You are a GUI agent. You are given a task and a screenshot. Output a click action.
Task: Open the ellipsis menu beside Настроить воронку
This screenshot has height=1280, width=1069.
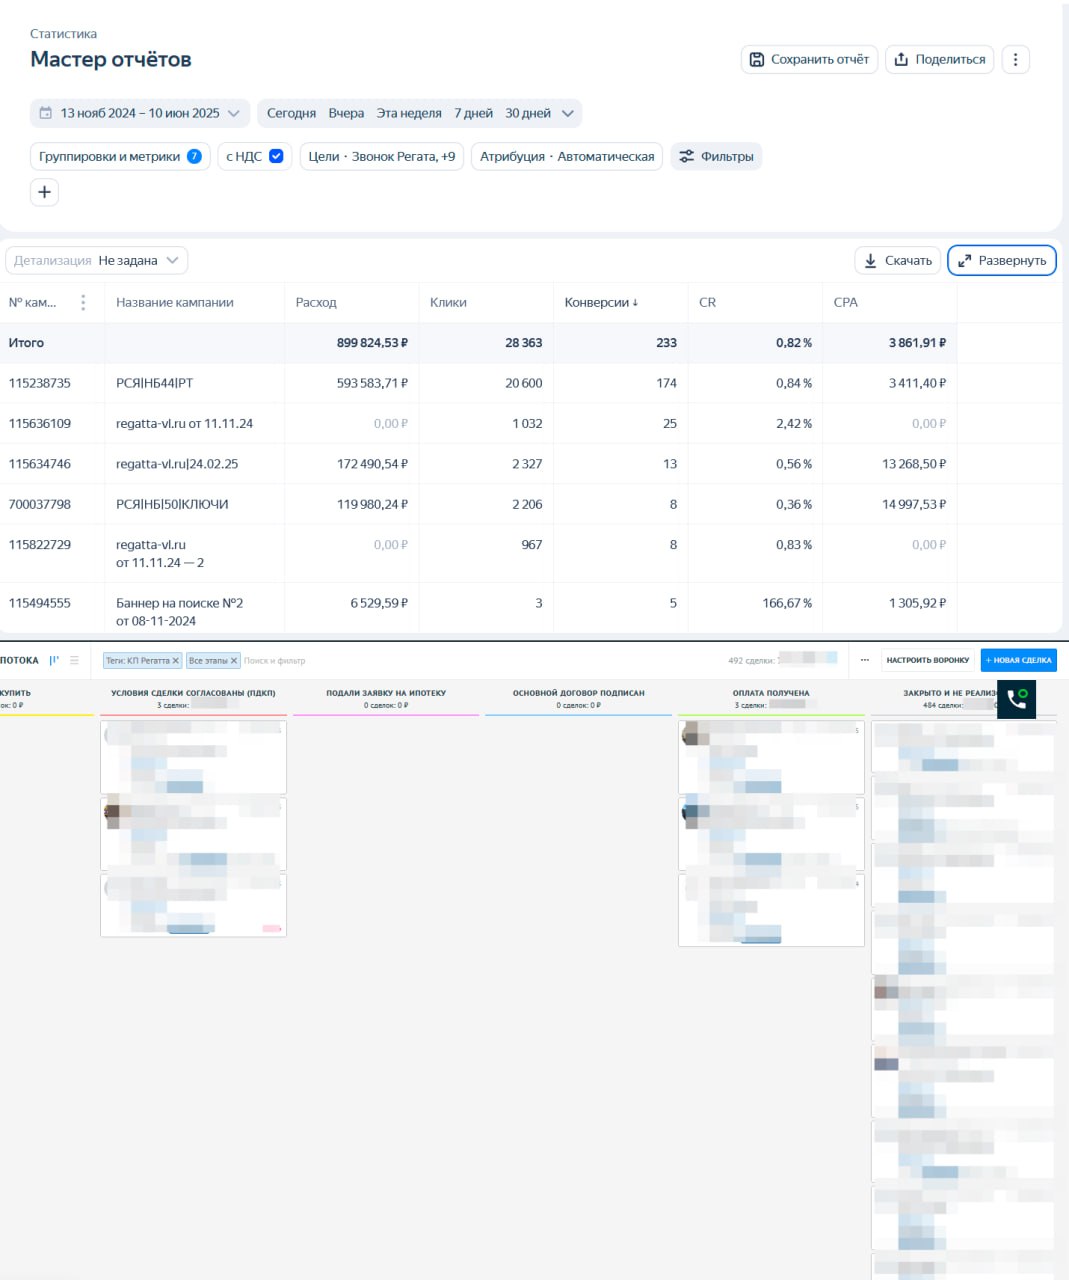(865, 660)
